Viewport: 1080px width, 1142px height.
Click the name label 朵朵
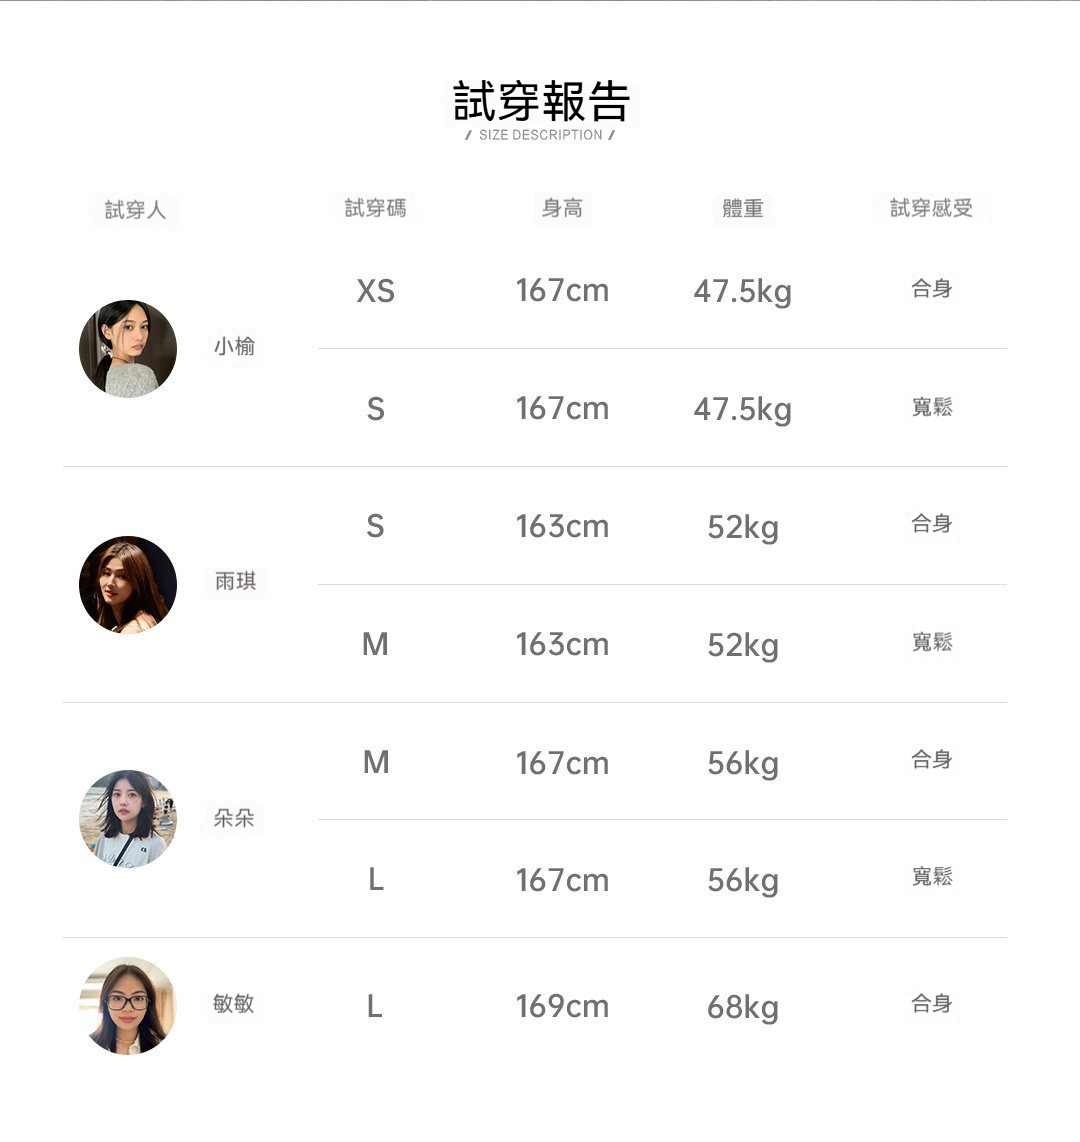[234, 818]
